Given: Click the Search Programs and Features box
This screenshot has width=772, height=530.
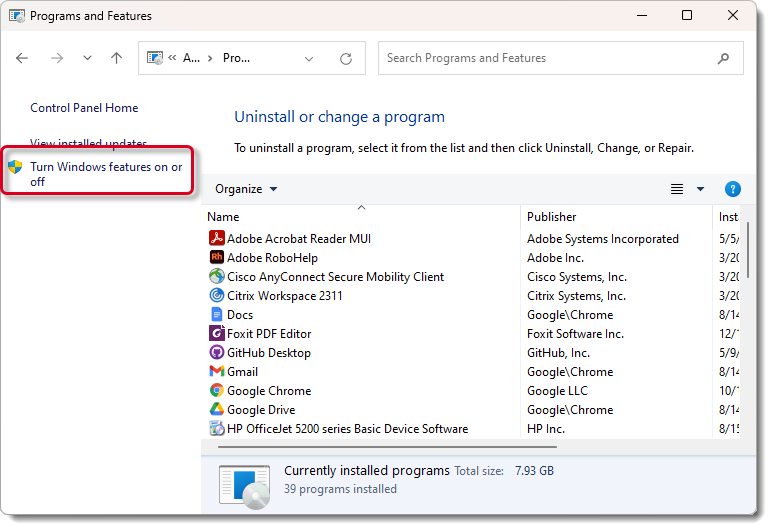Looking at the screenshot, I should [548, 58].
